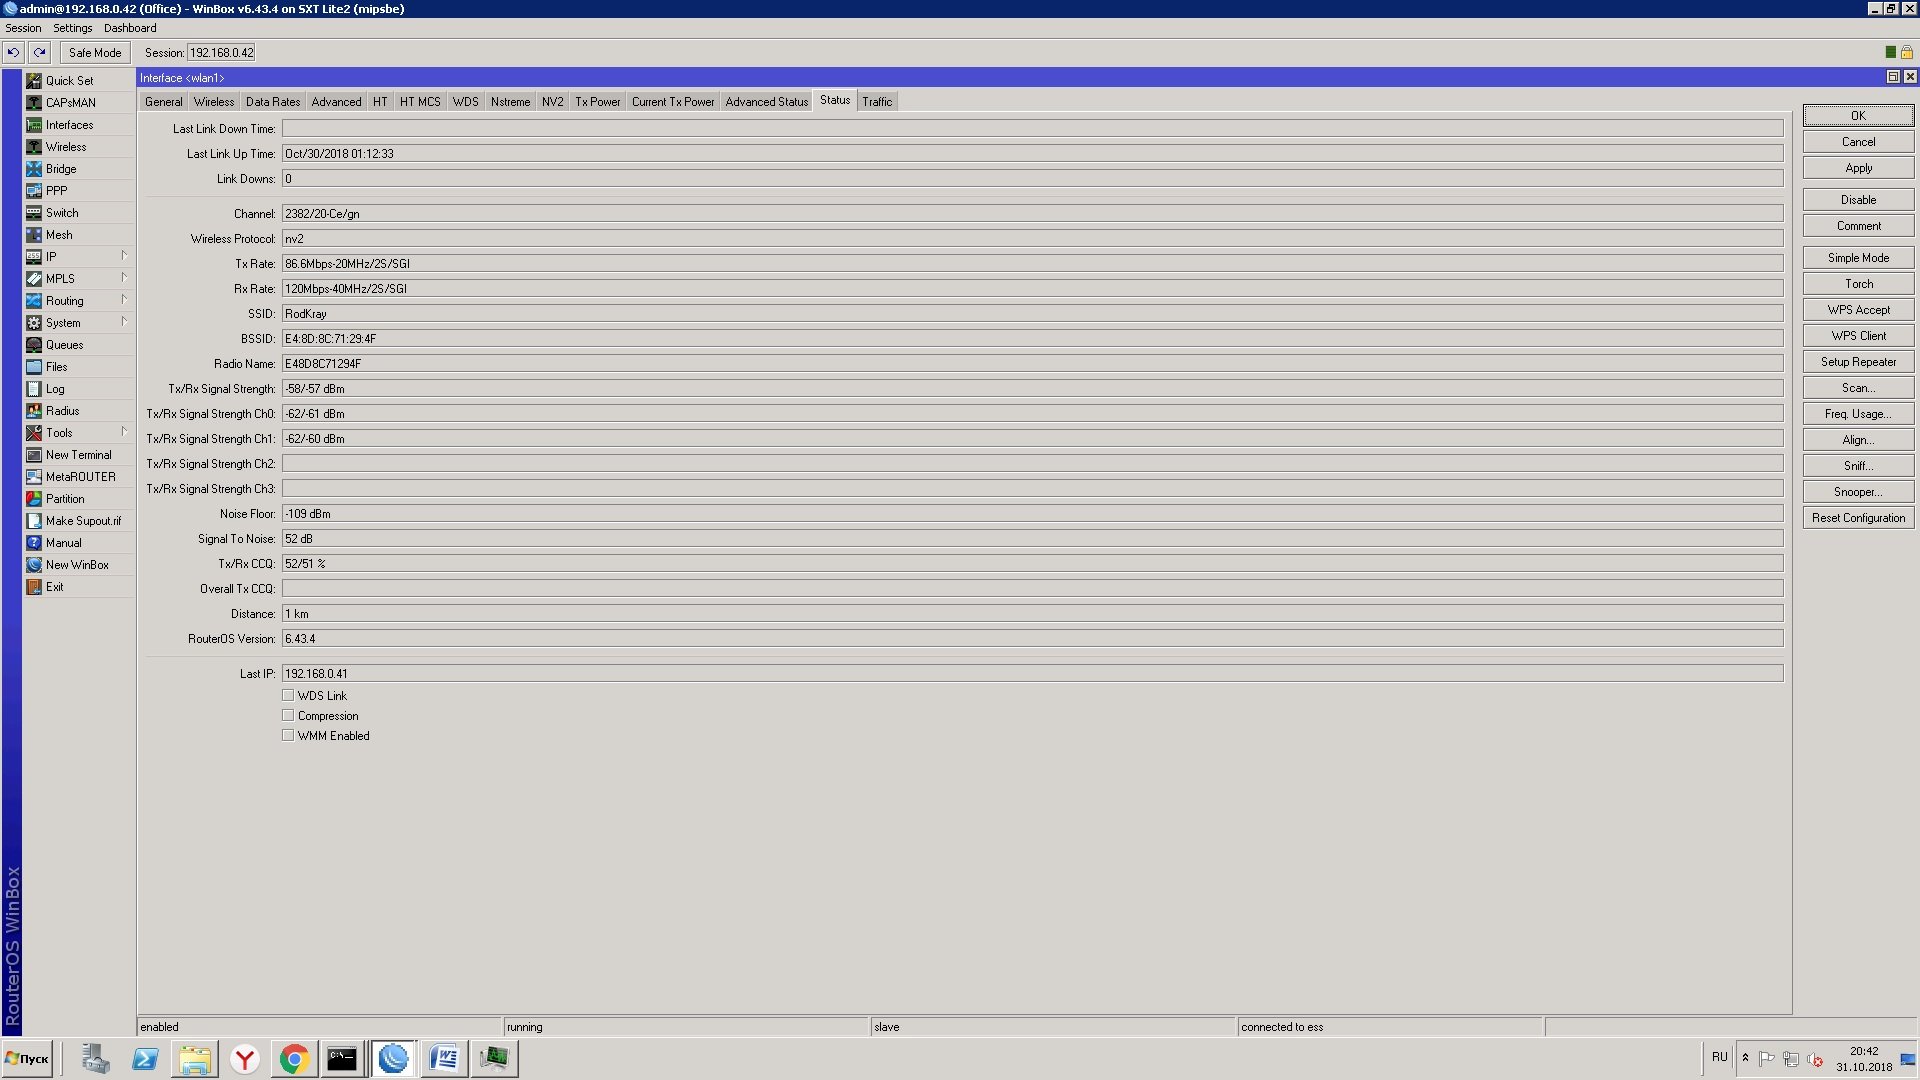
Task: Open Google Chrome from the taskbar
Action: click(x=294, y=1059)
